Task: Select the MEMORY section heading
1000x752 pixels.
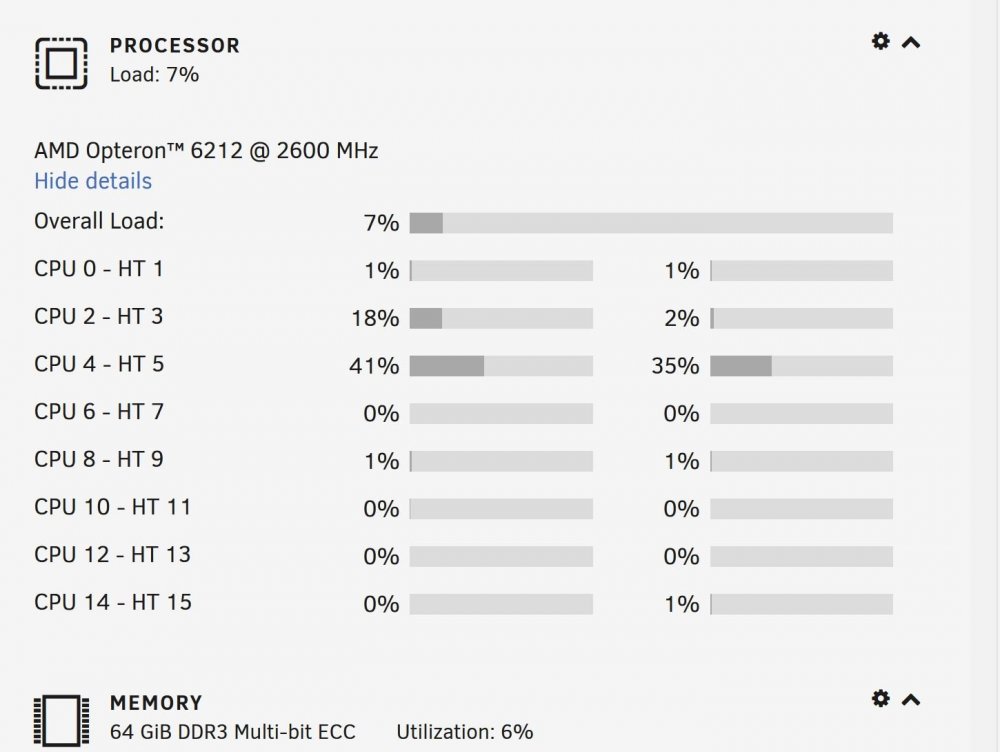Action: click(x=156, y=703)
